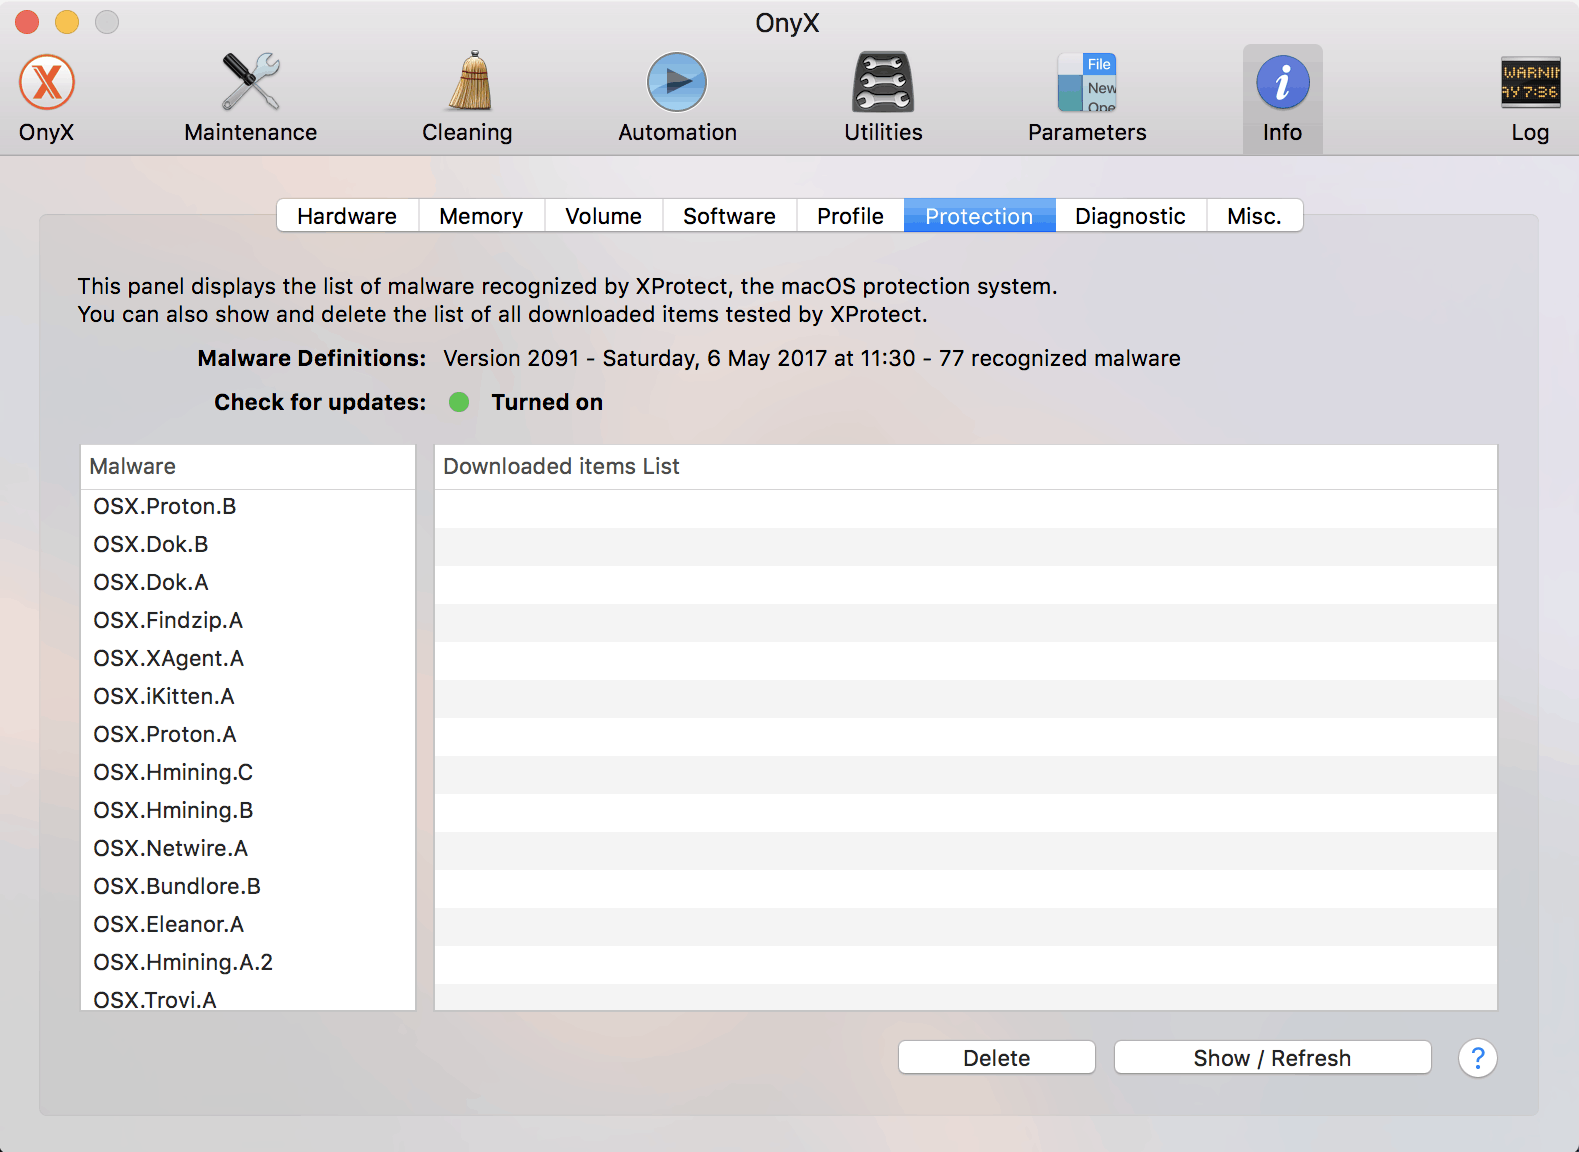Click the Turned on status text
The width and height of the screenshot is (1579, 1152).
point(547,402)
